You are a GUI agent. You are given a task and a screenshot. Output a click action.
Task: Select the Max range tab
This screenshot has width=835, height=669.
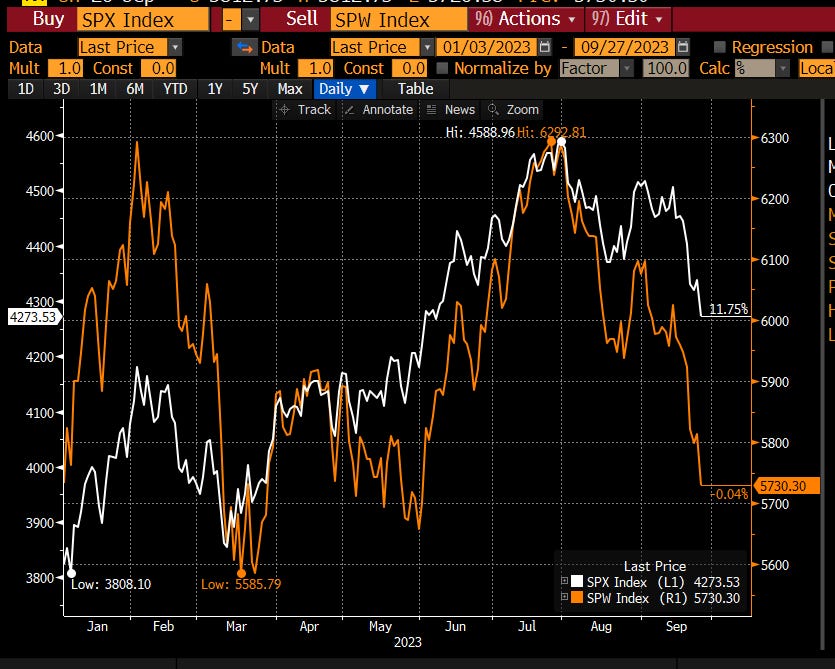click(x=290, y=89)
